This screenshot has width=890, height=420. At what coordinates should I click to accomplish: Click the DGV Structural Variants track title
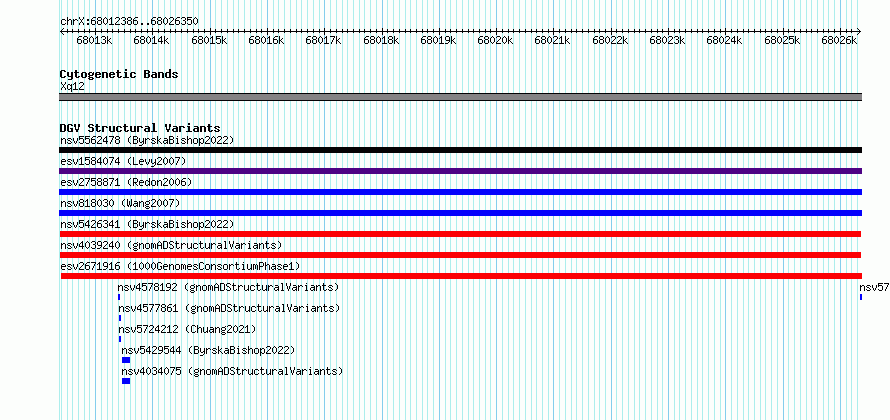[140, 128]
